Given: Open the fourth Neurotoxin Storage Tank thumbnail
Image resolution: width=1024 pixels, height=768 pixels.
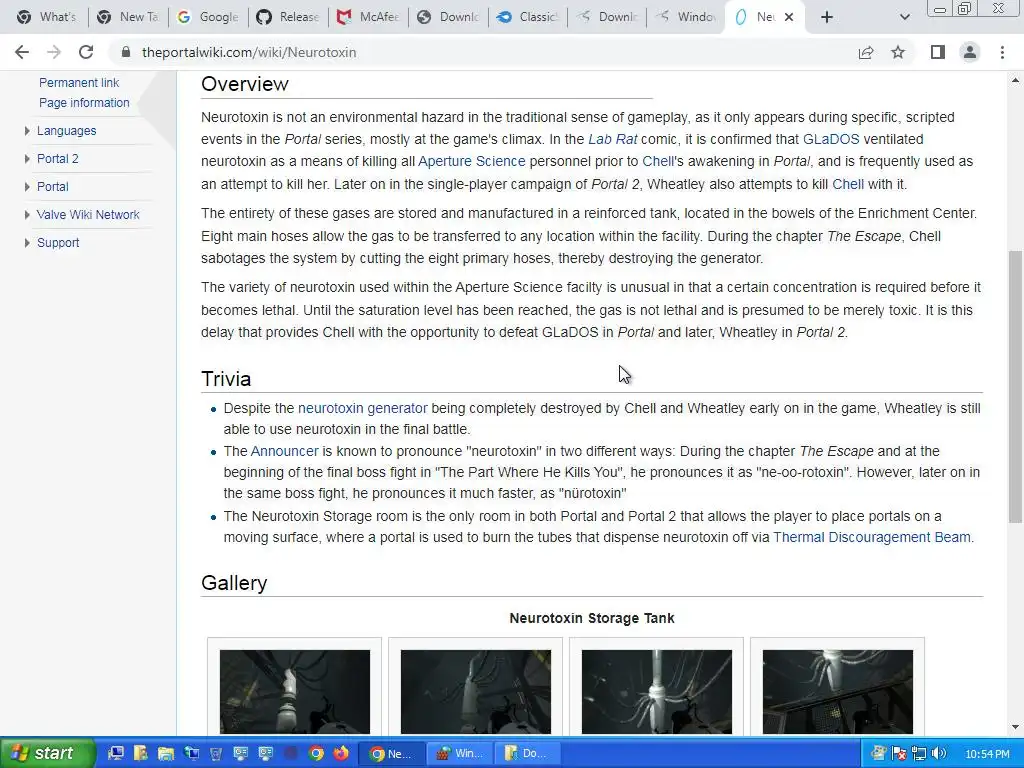Looking at the screenshot, I should click(837, 692).
